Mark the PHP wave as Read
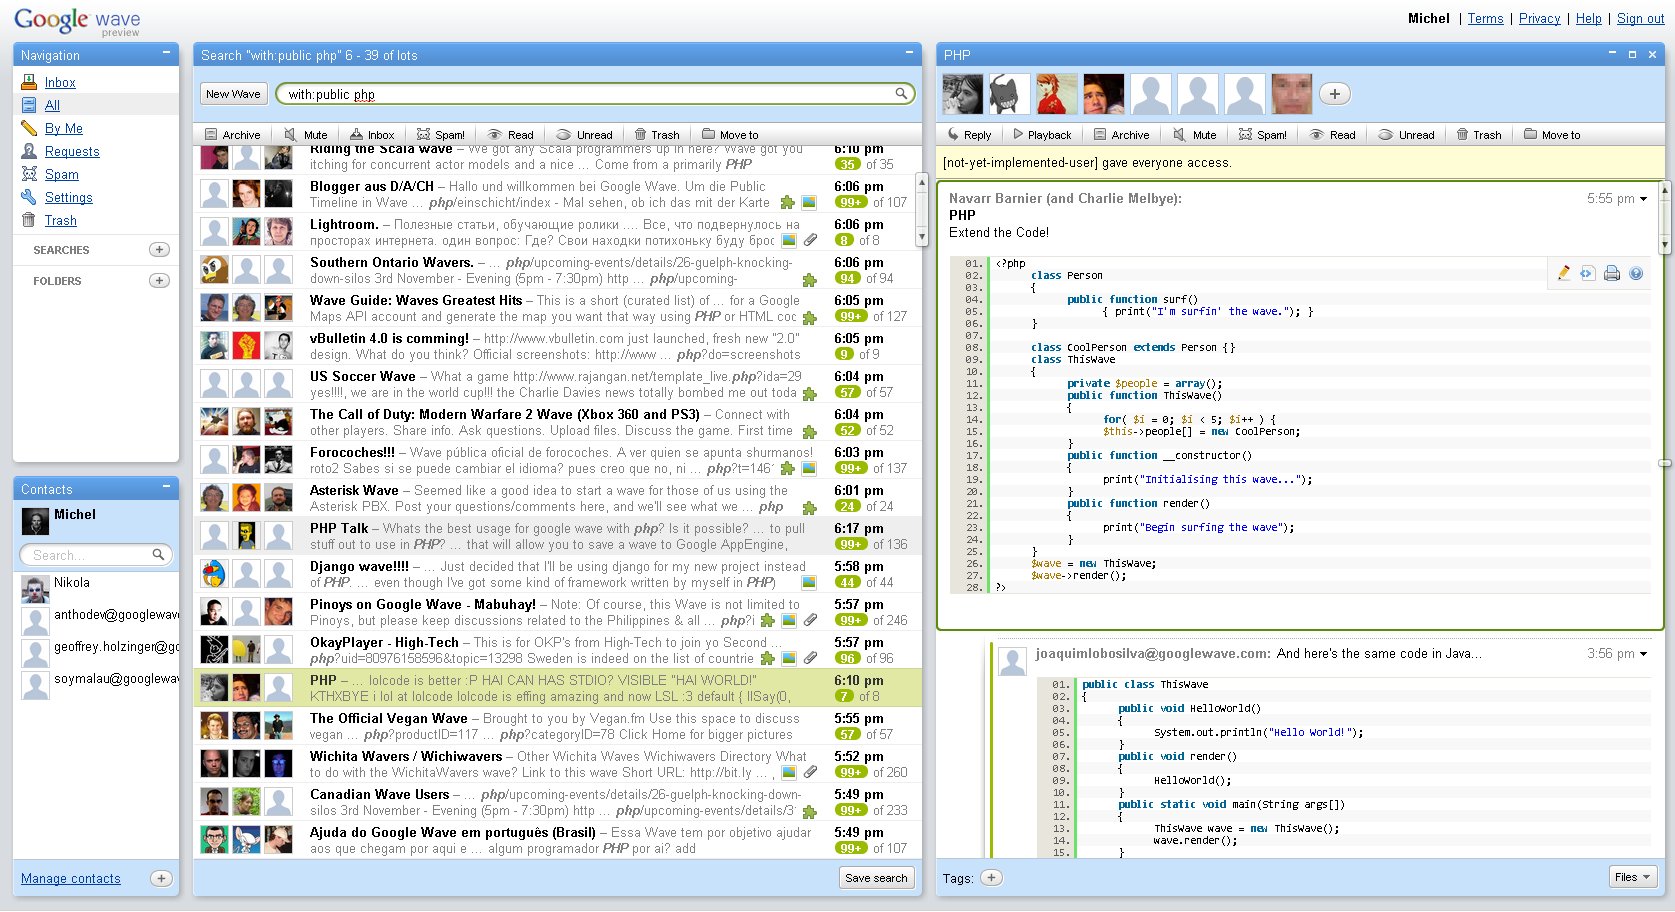The width and height of the screenshot is (1675, 912). (x=1333, y=134)
